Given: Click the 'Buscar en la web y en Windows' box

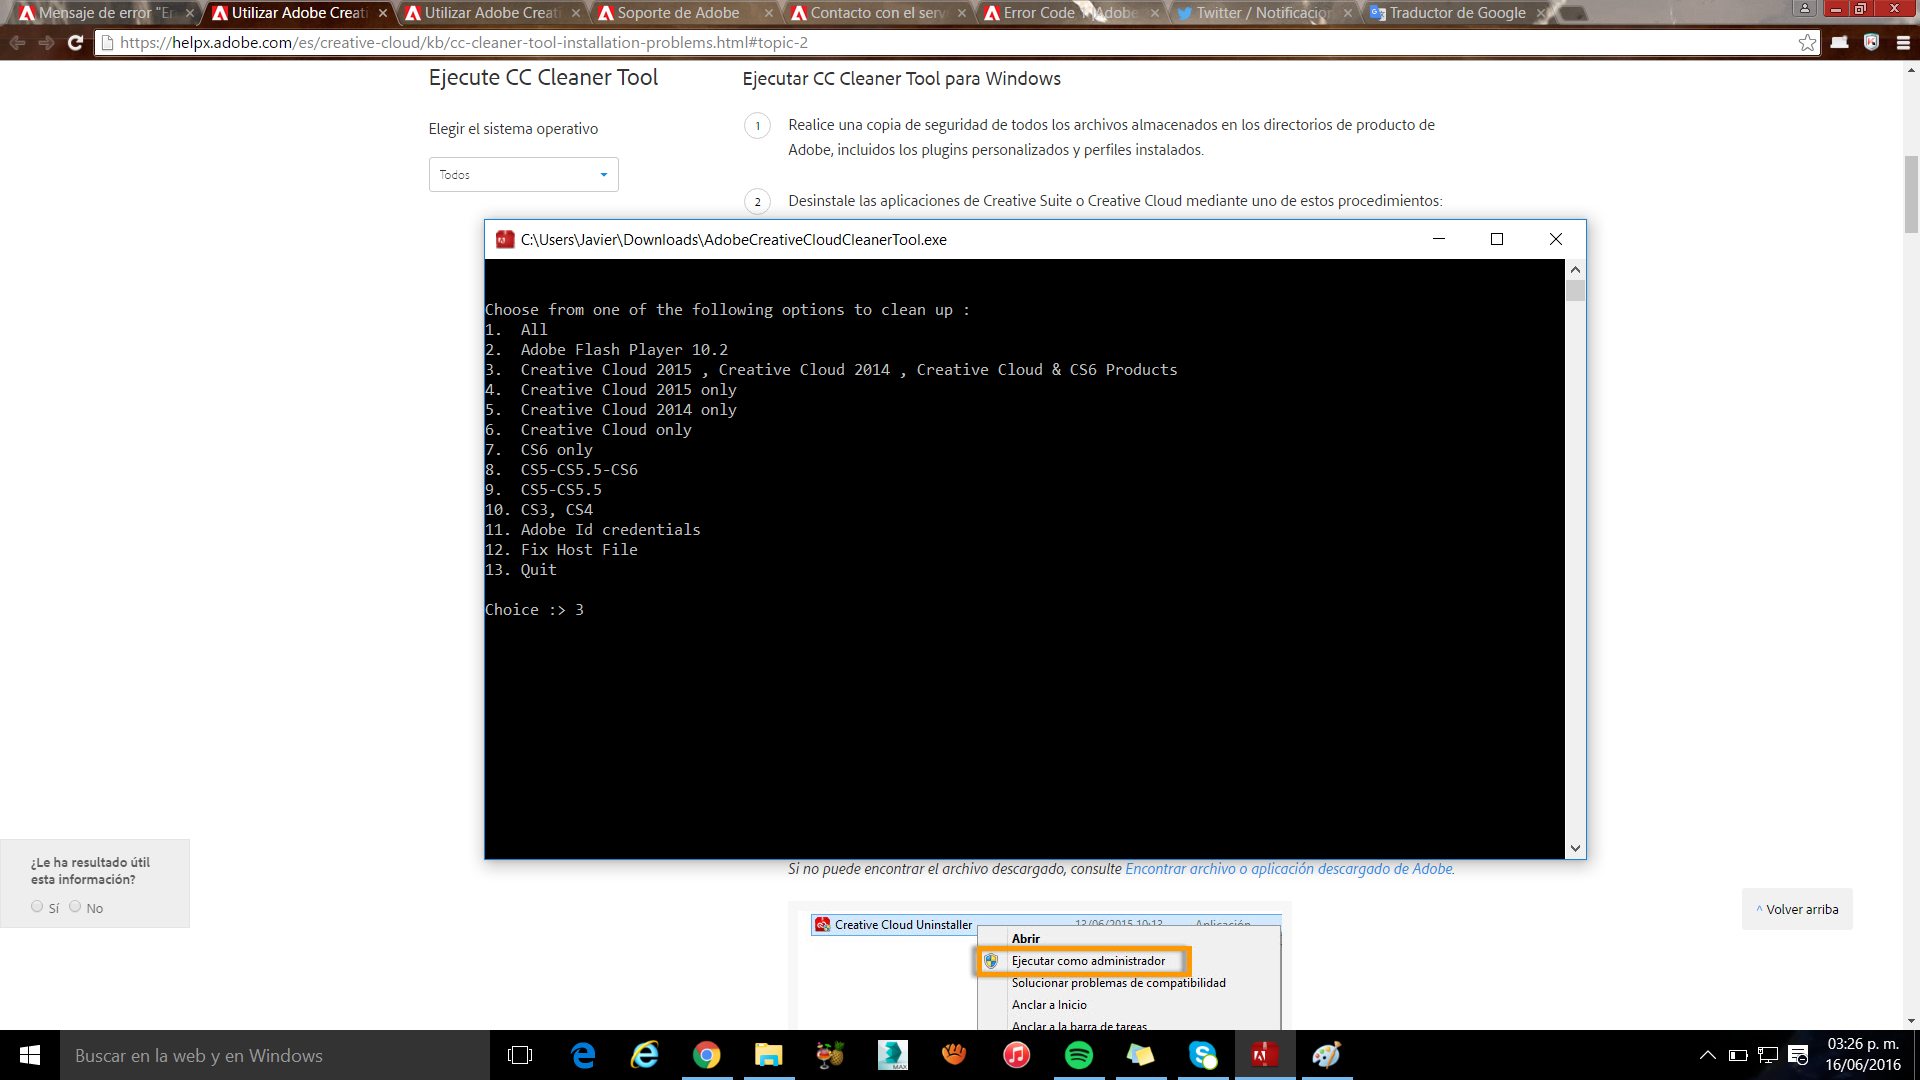Looking at the screenshot, I should pos(275,1055).
